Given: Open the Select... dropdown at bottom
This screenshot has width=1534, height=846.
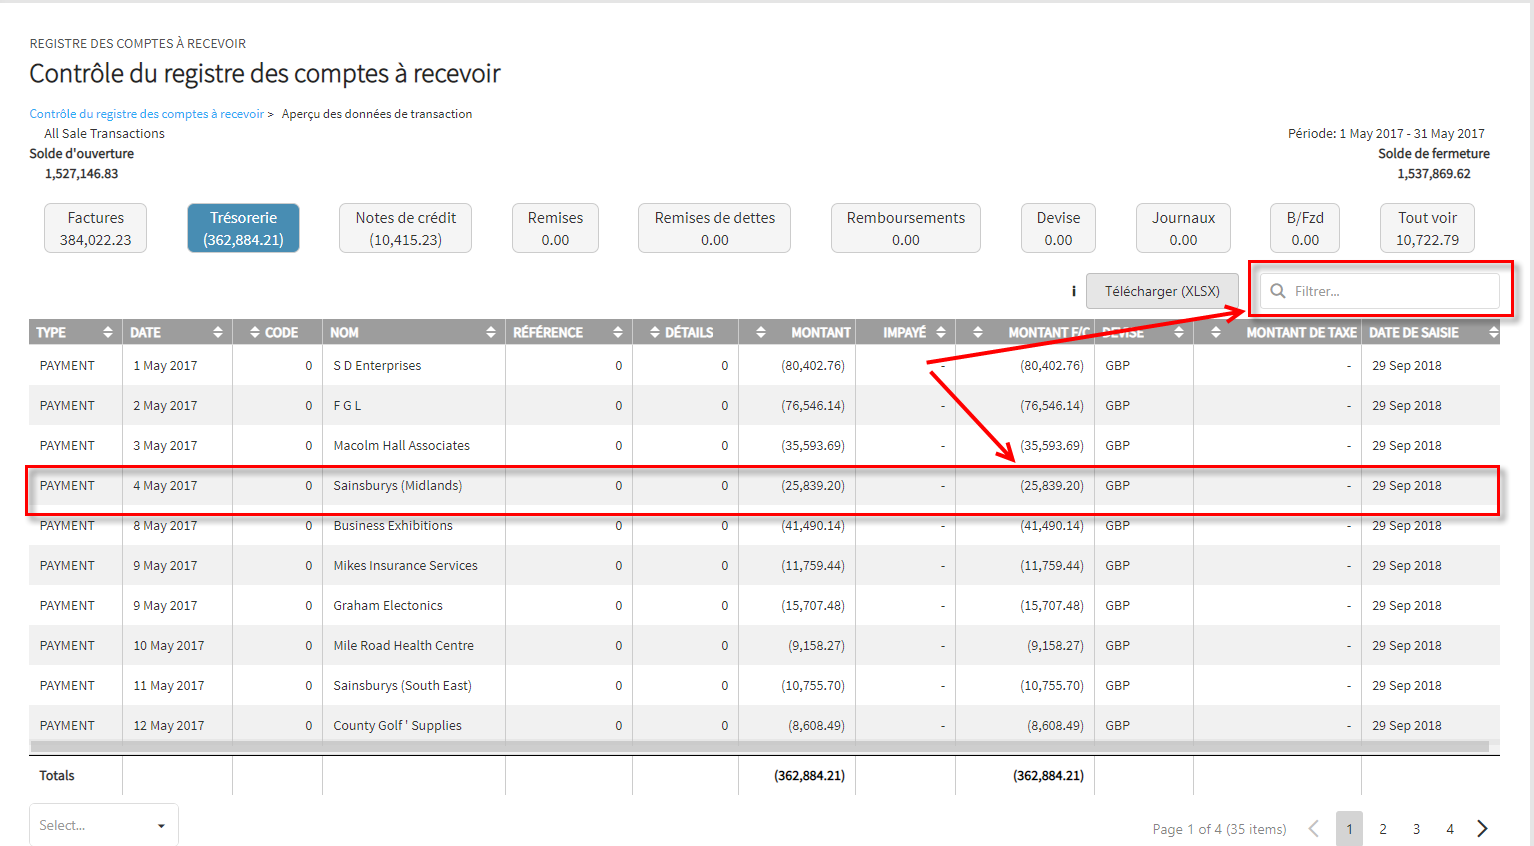Looking at the screenshot, I should point(104,825).
